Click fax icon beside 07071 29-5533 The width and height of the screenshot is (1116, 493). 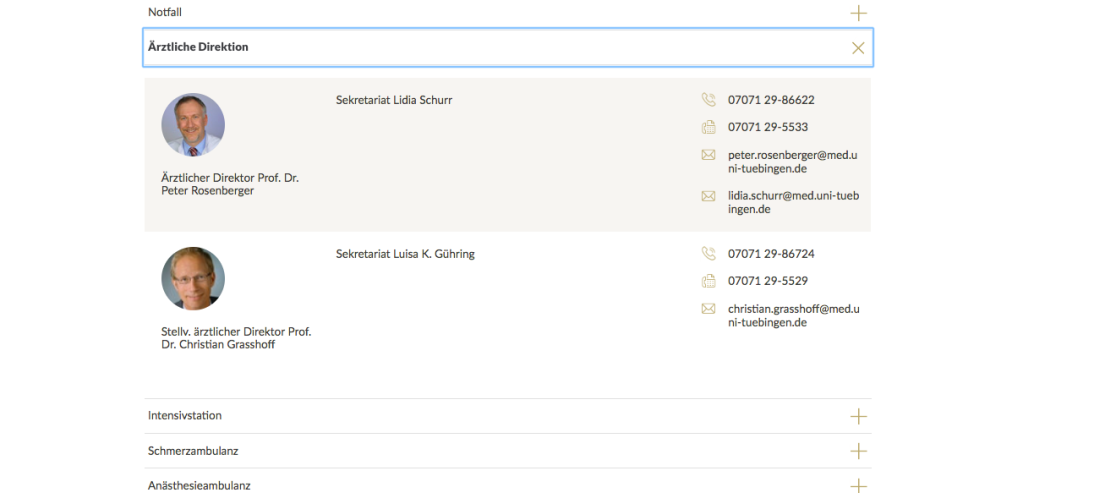click(708, 127)
